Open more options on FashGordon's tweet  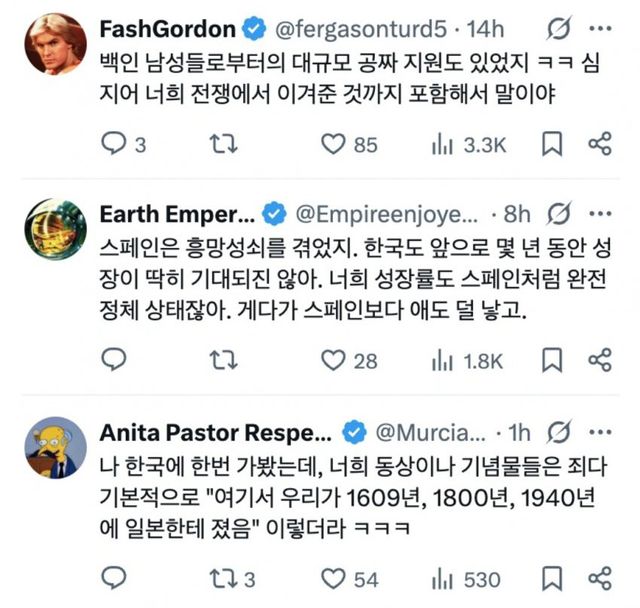600,28
